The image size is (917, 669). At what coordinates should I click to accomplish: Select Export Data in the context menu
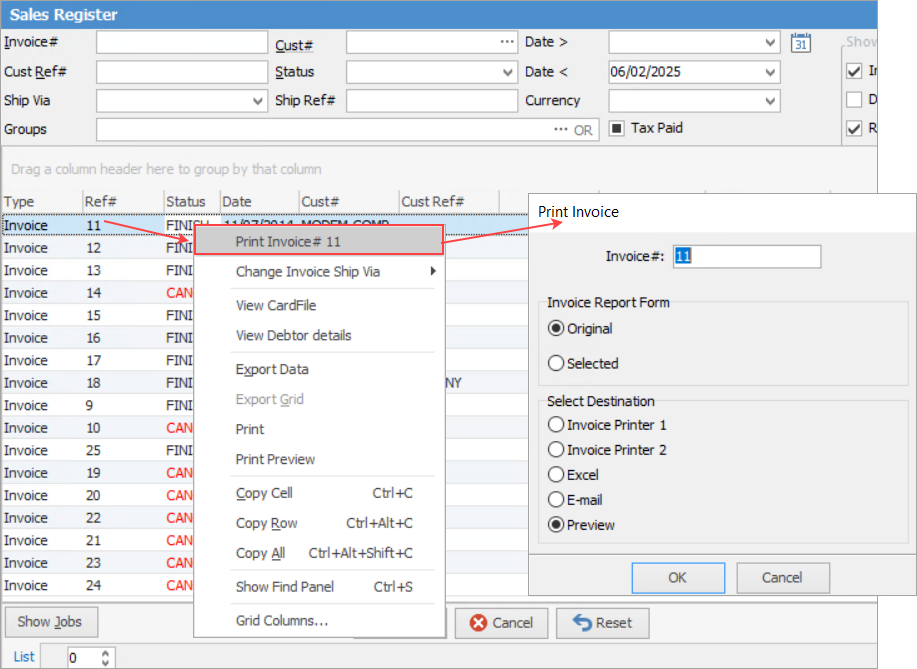pos(272,369)
